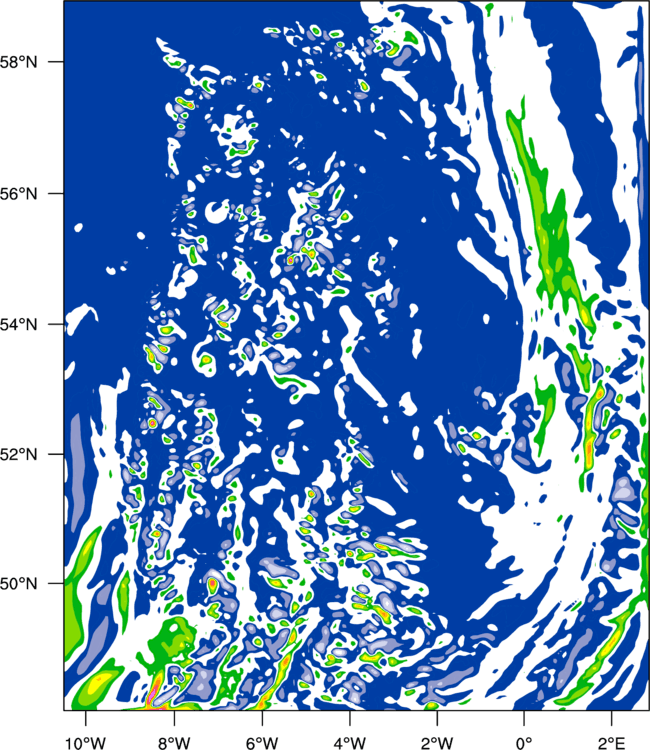Click the large green blob near 49°N 8°W

pos(171,641)
